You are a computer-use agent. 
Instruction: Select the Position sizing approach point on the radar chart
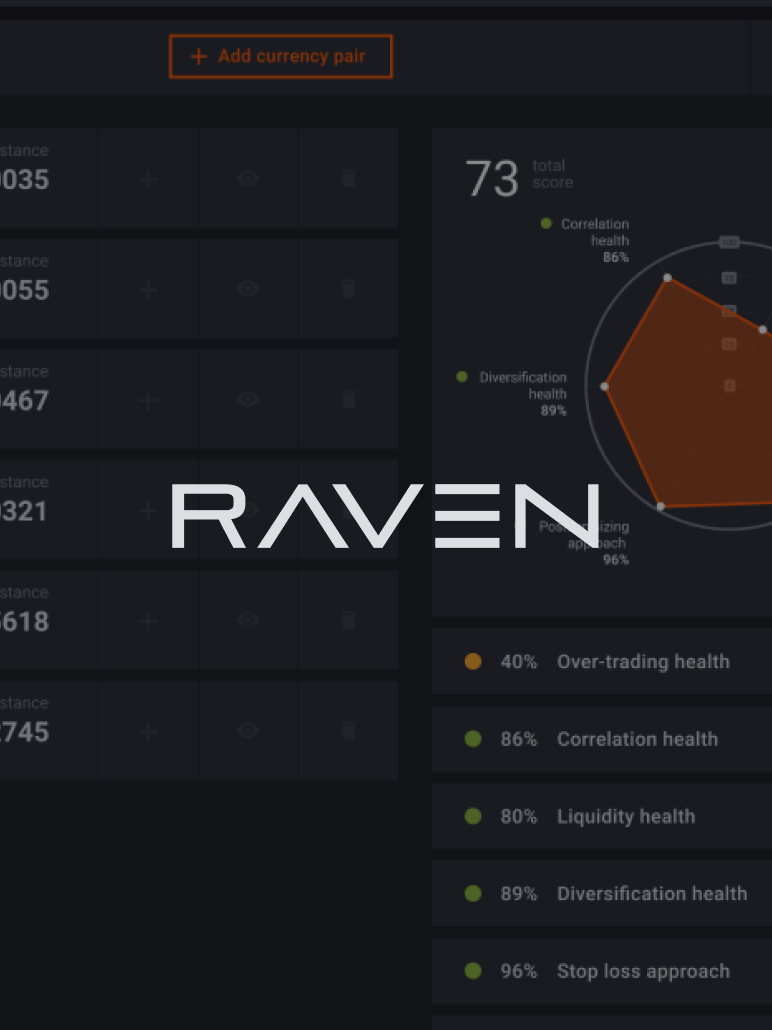pos(661,506)
